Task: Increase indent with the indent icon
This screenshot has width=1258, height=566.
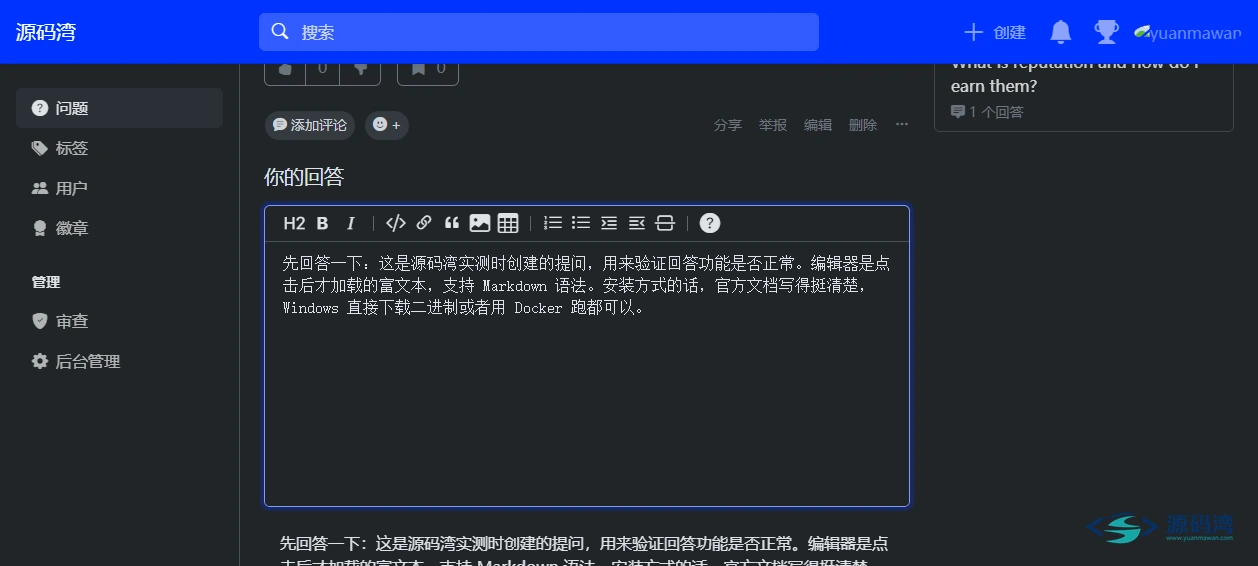Action: [x=609, y=223]
